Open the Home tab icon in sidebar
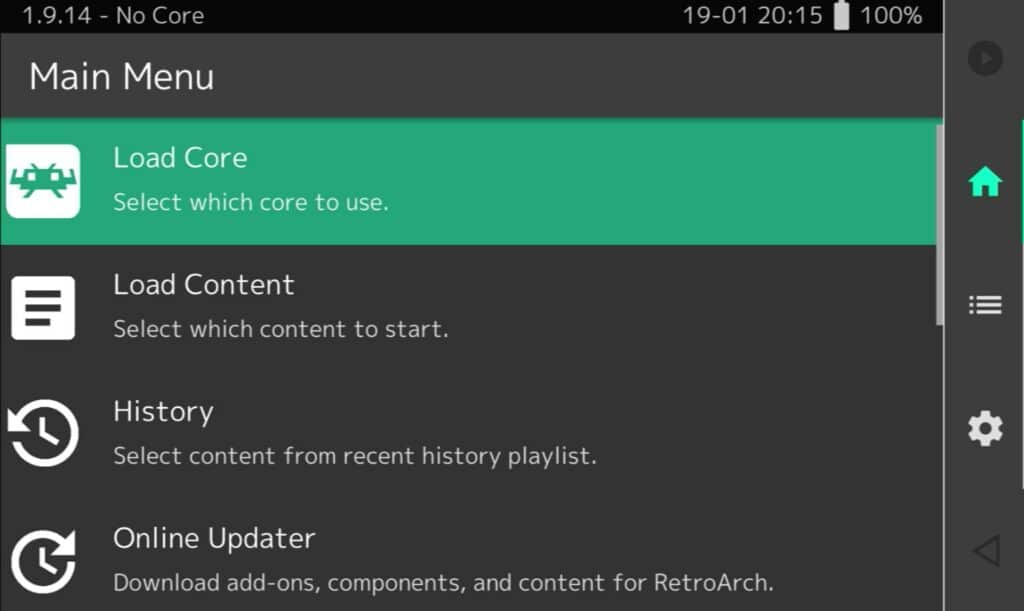This screenshot has width=1024, height=611. [x=985, y=181]
